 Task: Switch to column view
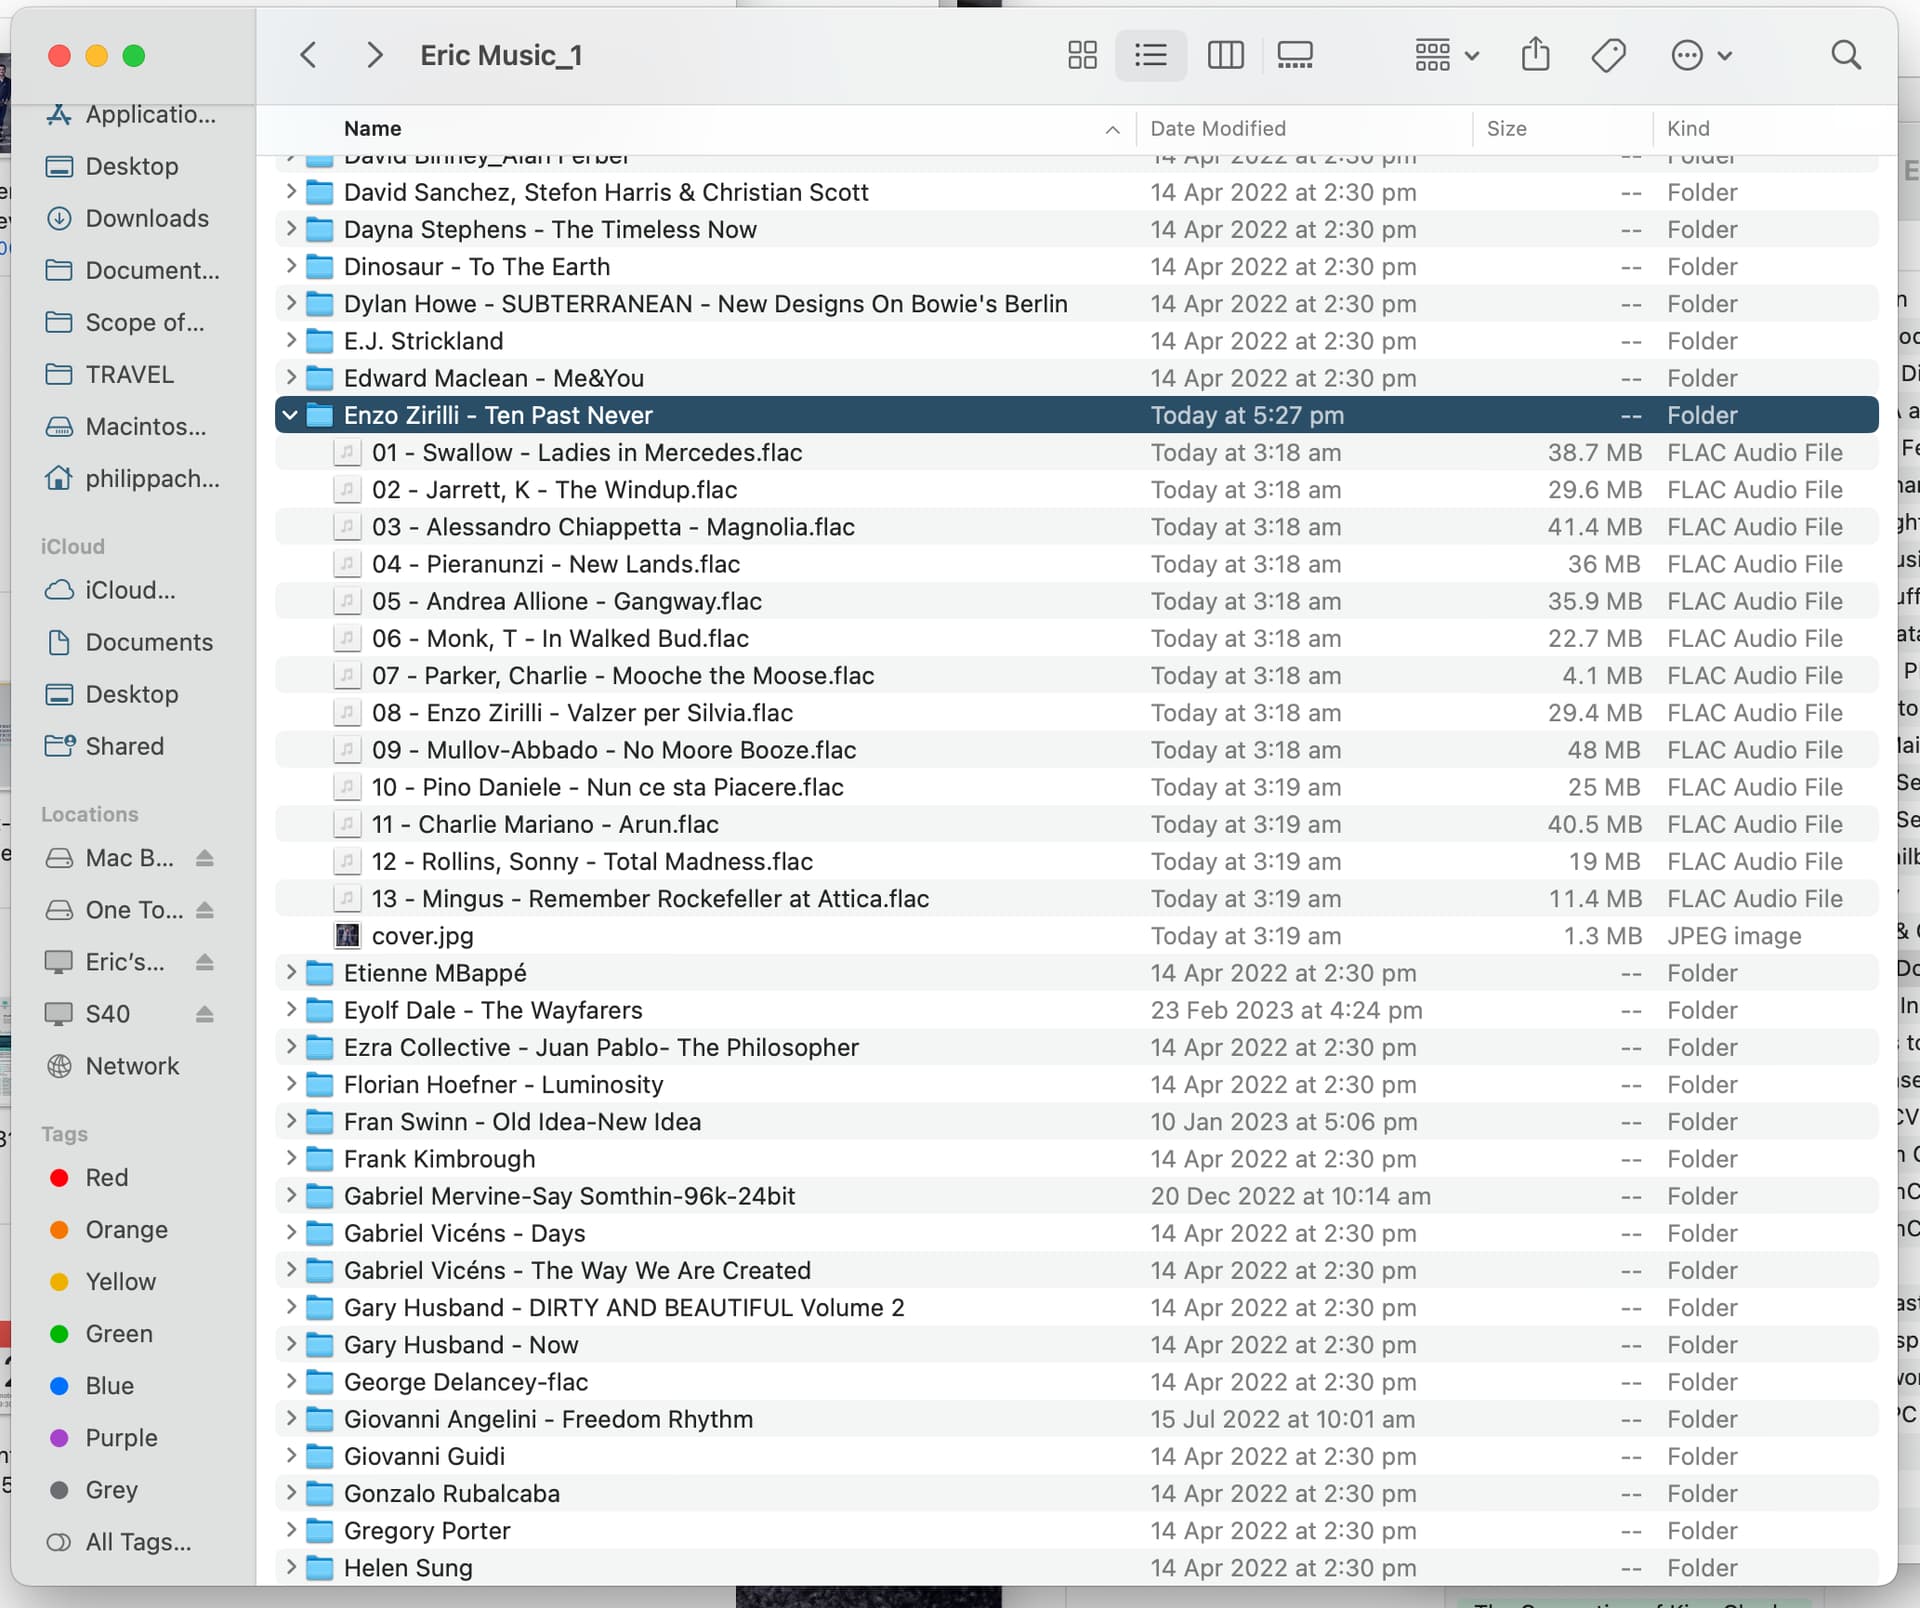[x=1225, y=55]
